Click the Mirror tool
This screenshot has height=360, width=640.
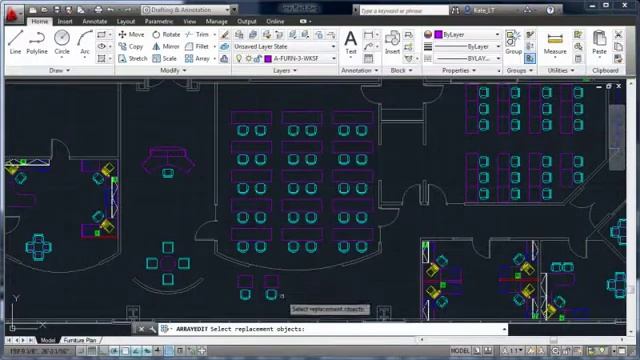pos(166,47)
